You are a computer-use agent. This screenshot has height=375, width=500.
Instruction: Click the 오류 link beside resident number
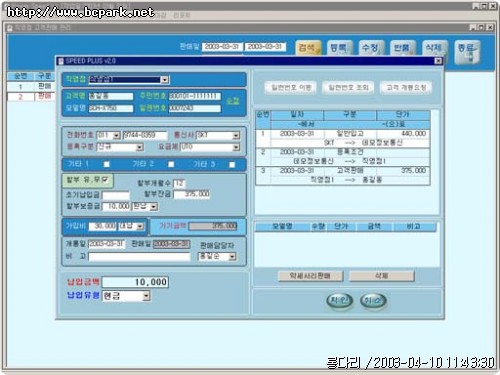233,101
